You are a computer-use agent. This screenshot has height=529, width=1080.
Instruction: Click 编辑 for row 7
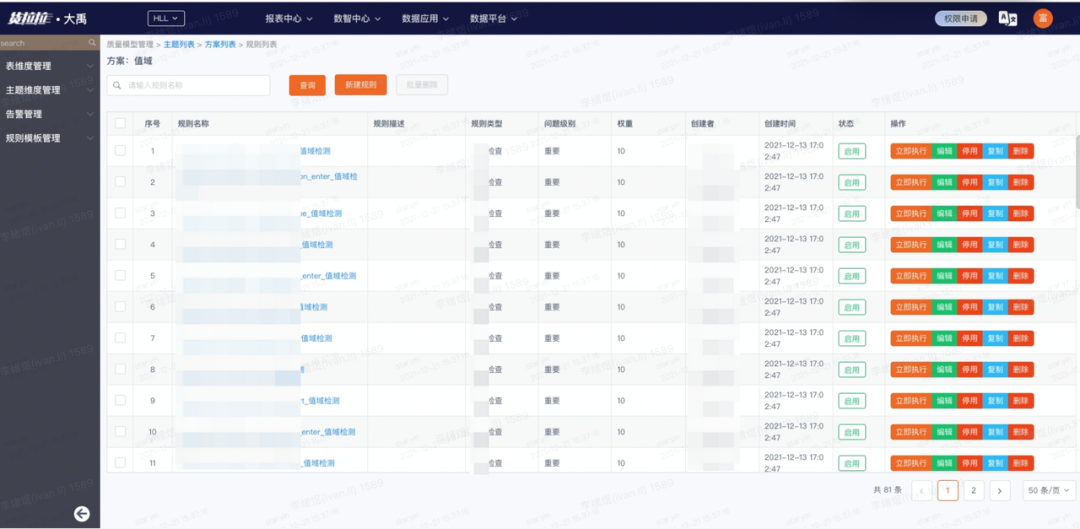(944, 338)
